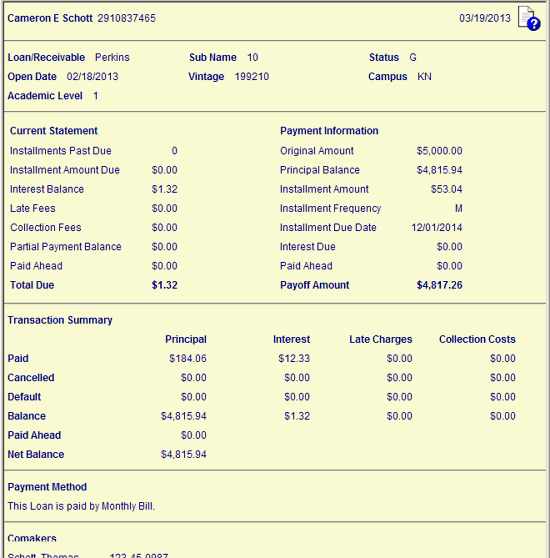
Task: Click the Open Date value 02/18/2013
Action: tap(92, 77)
